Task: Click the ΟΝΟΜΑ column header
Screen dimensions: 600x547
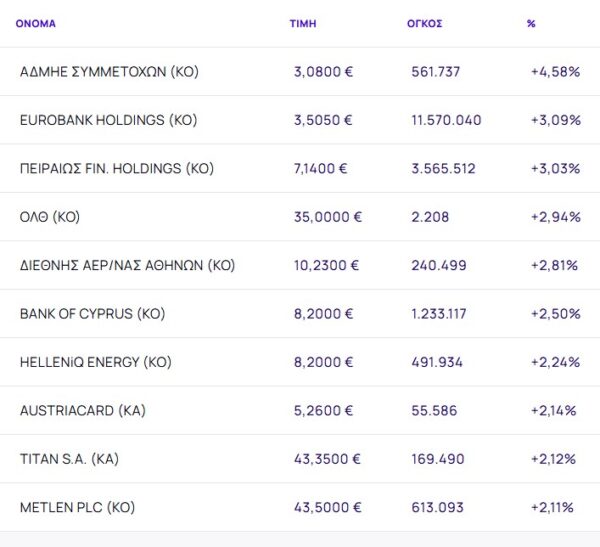Action: click(x=36, y=23)
